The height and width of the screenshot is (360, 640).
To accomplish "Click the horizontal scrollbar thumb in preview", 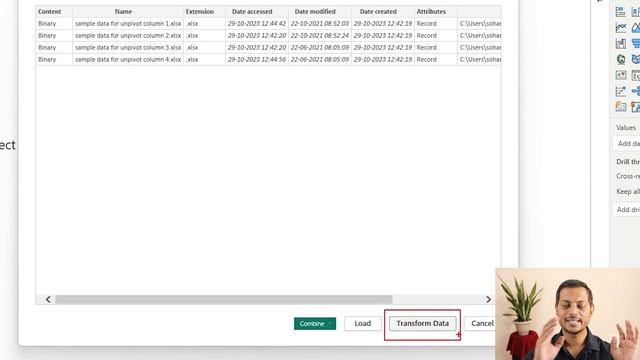I will (x=224, y=300).
